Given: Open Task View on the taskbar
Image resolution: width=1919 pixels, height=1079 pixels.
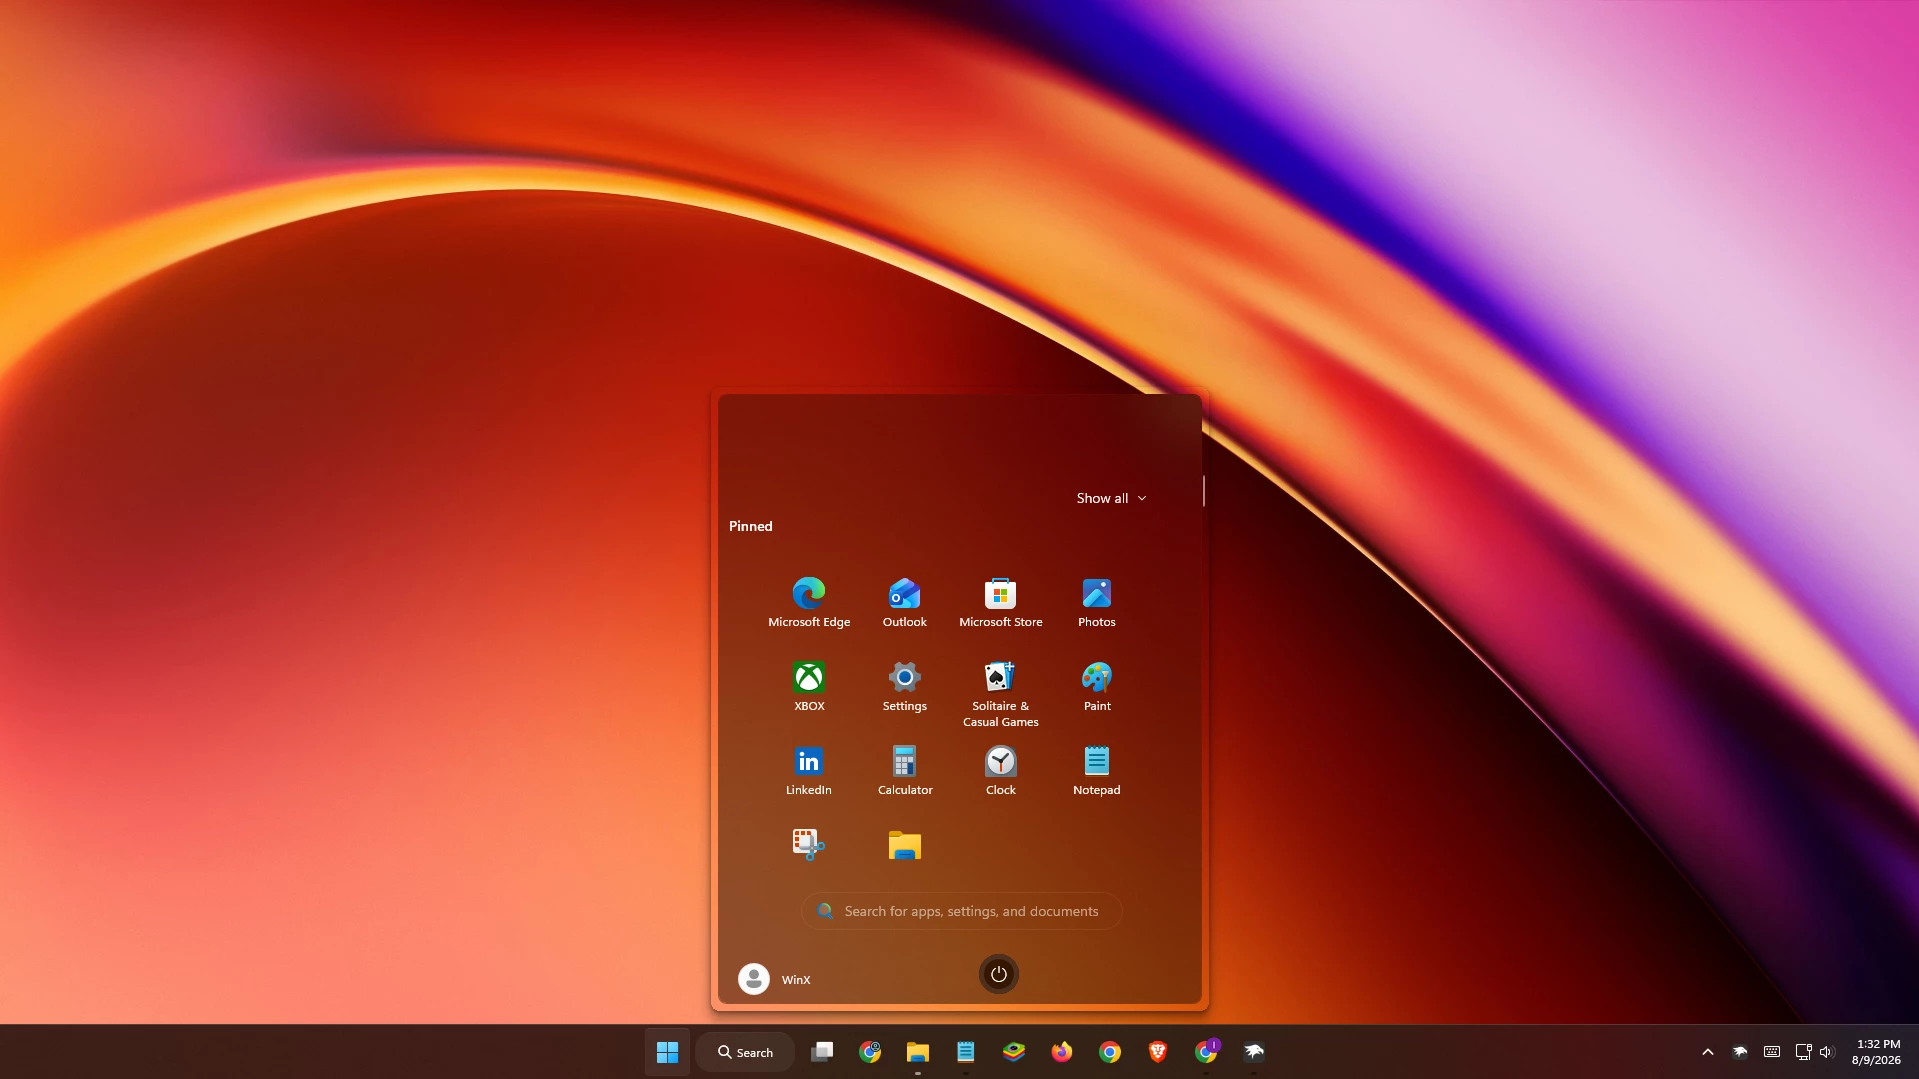Looking at the screenshot, I should (x=822, y=1052).
